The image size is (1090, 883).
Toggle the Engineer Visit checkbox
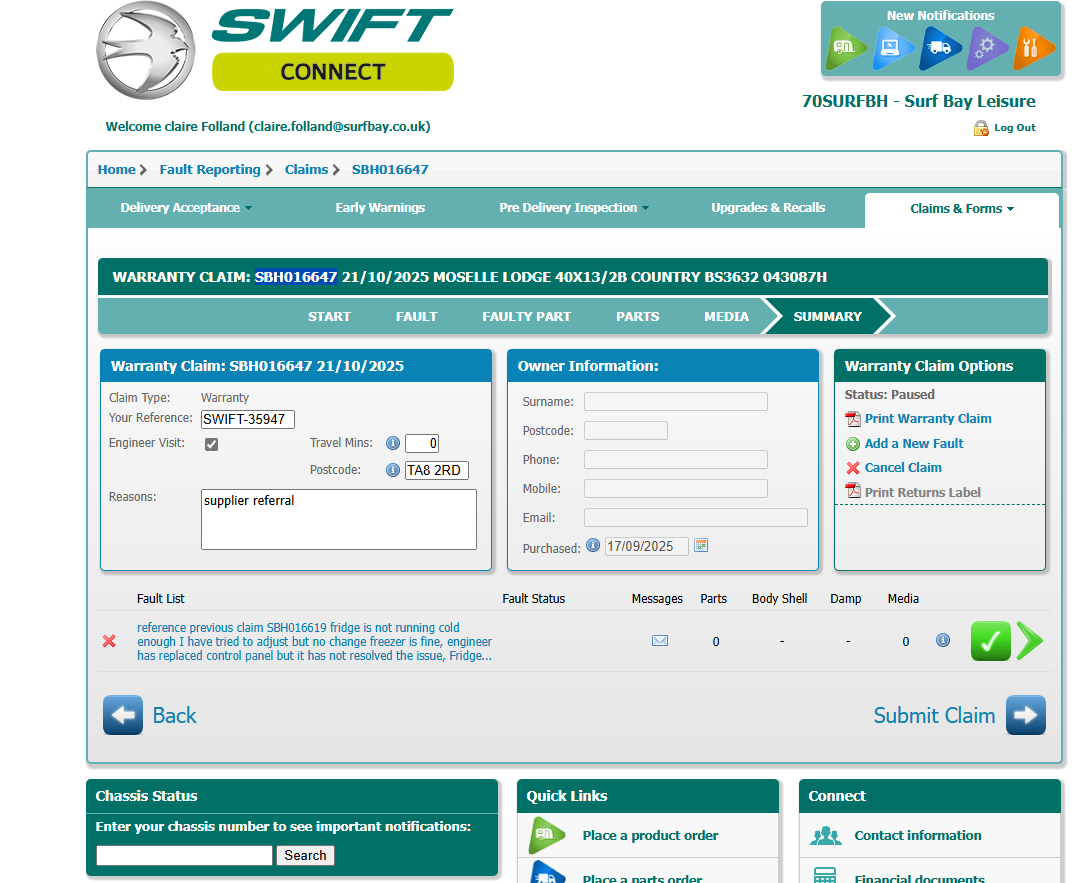[211, 444]
